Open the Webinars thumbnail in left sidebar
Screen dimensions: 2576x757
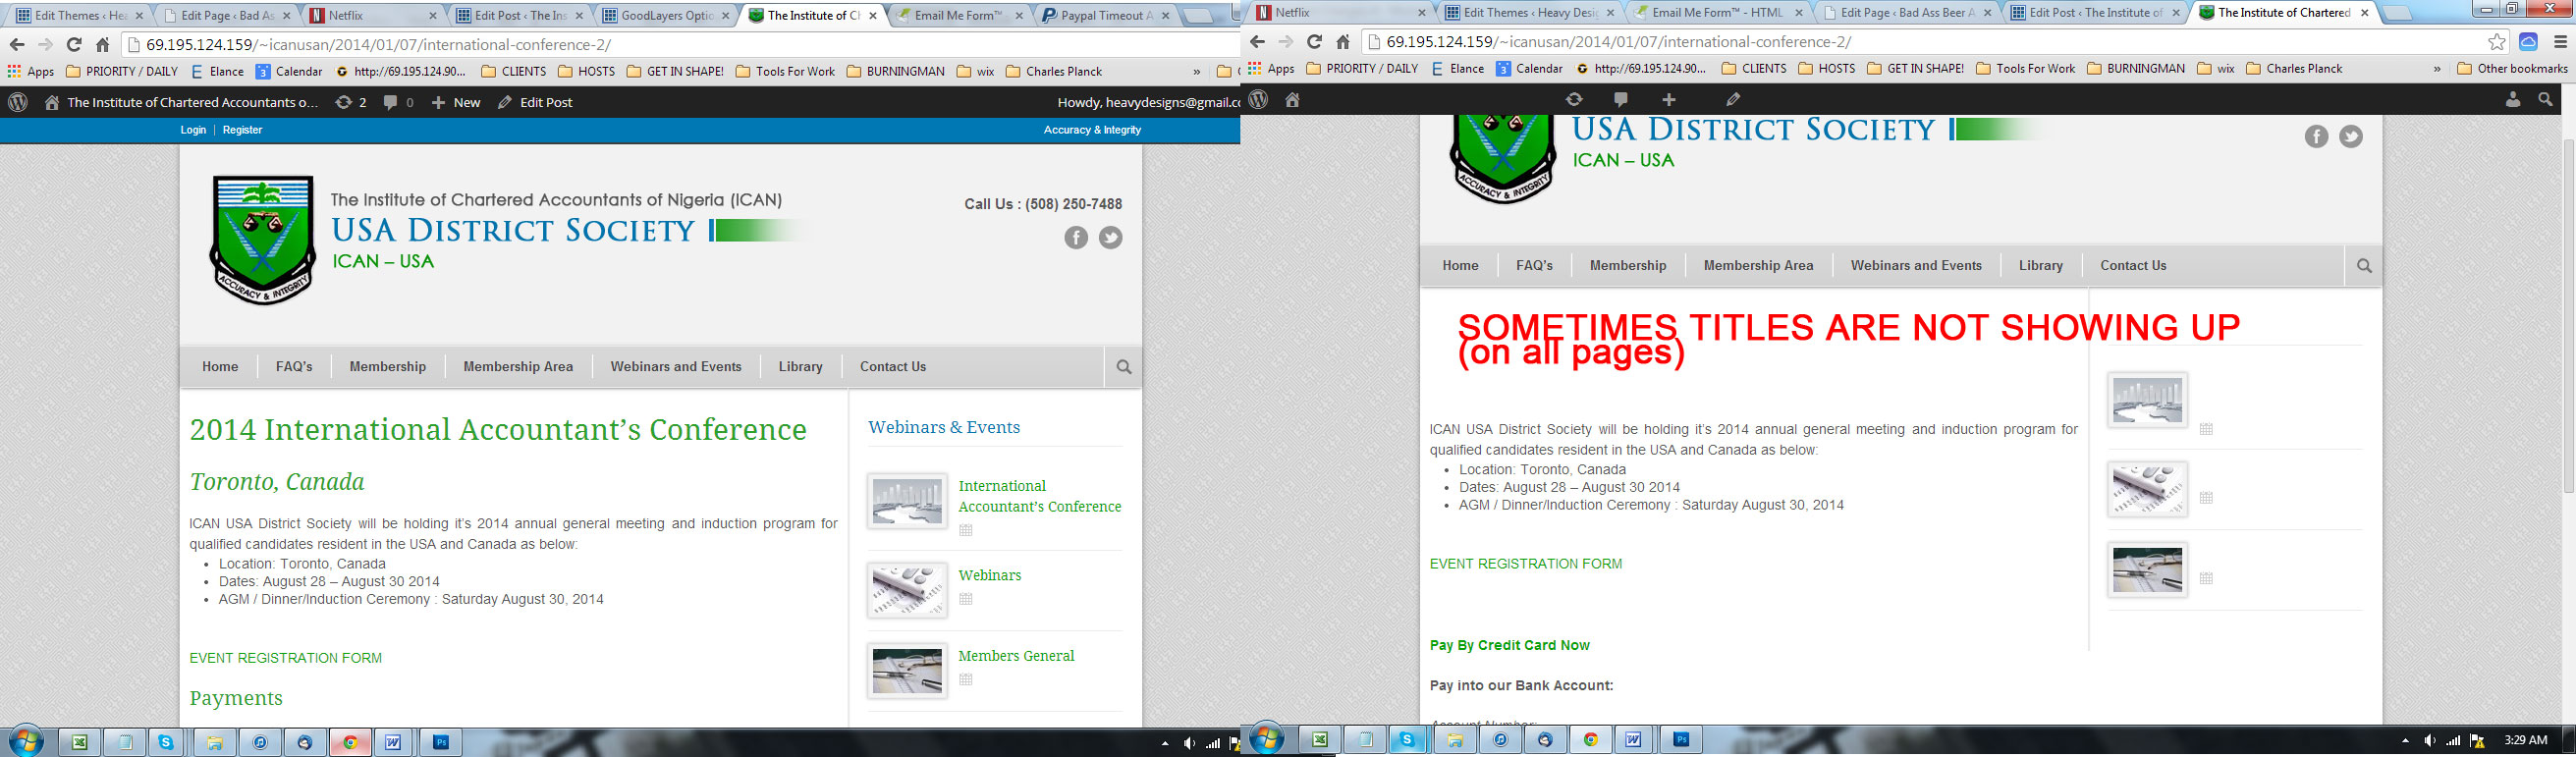[907, 590]
